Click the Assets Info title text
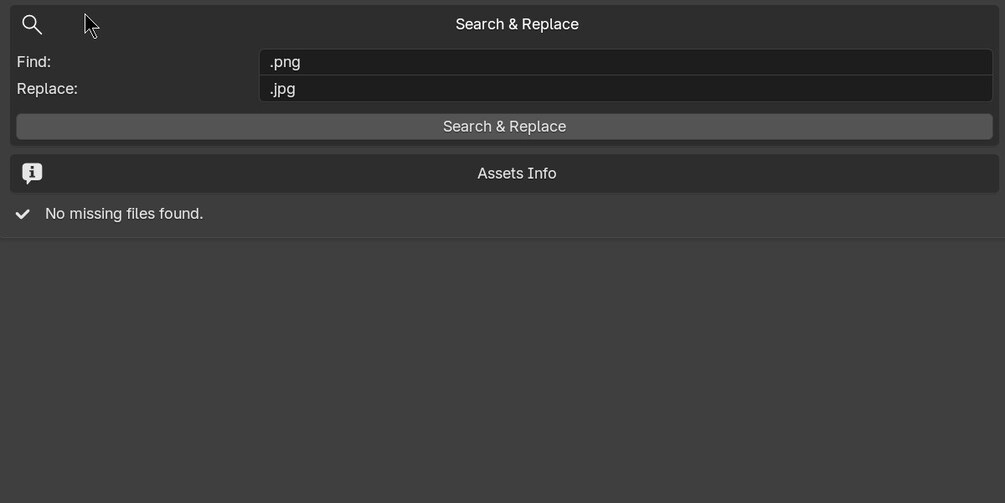The width and height of the screenshot is (1005, 503). pos(517,173)
